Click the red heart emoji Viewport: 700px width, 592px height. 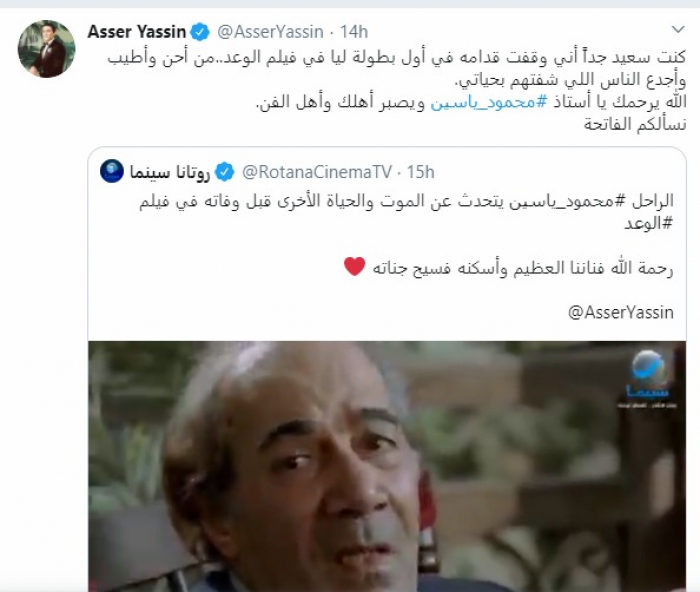355,267
